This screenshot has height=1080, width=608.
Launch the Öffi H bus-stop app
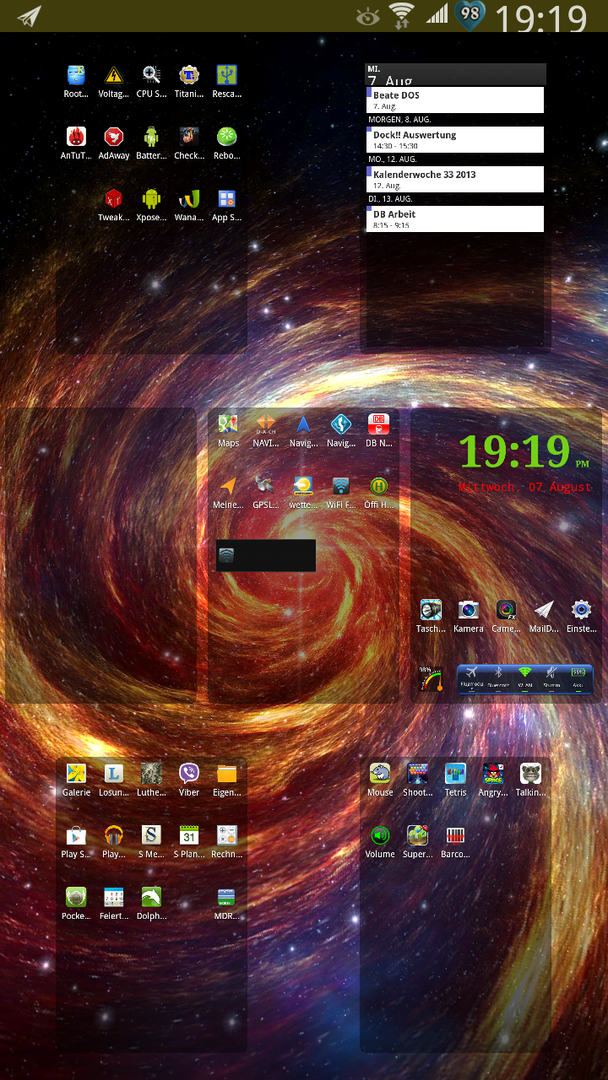tap(379, 486)
